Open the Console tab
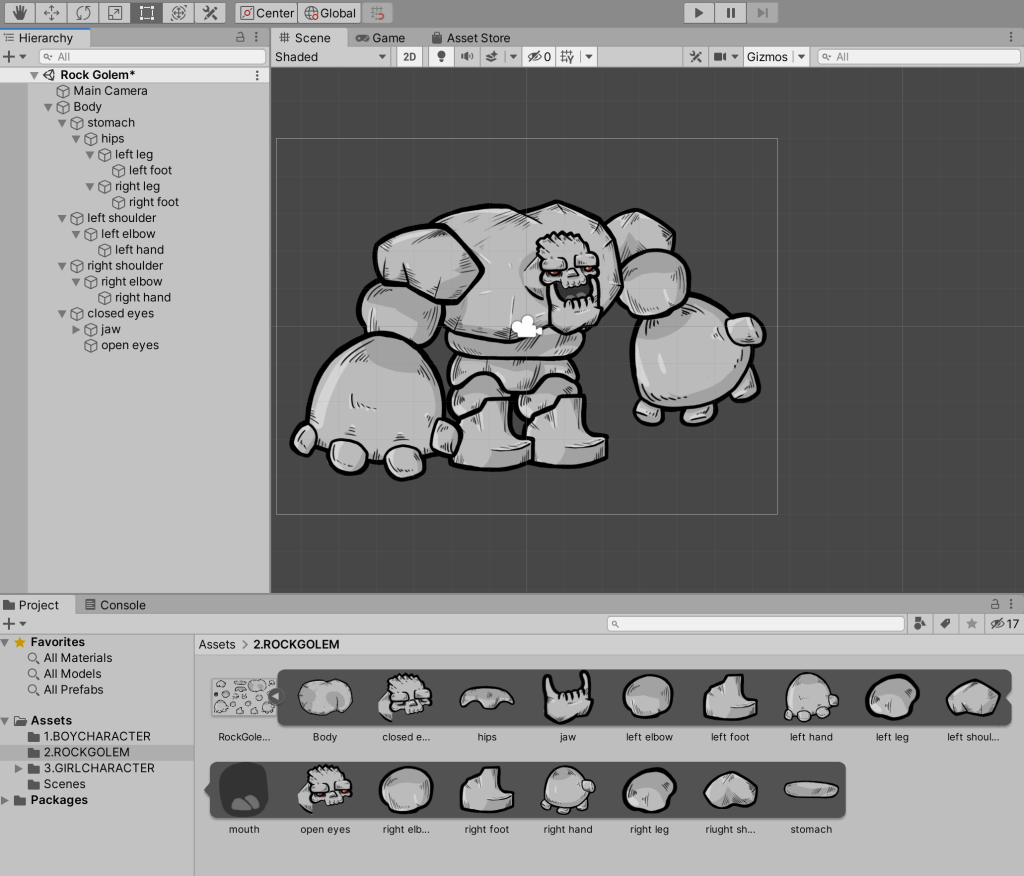This screenshot has height=876, width=1024. (x=115, y=605)
